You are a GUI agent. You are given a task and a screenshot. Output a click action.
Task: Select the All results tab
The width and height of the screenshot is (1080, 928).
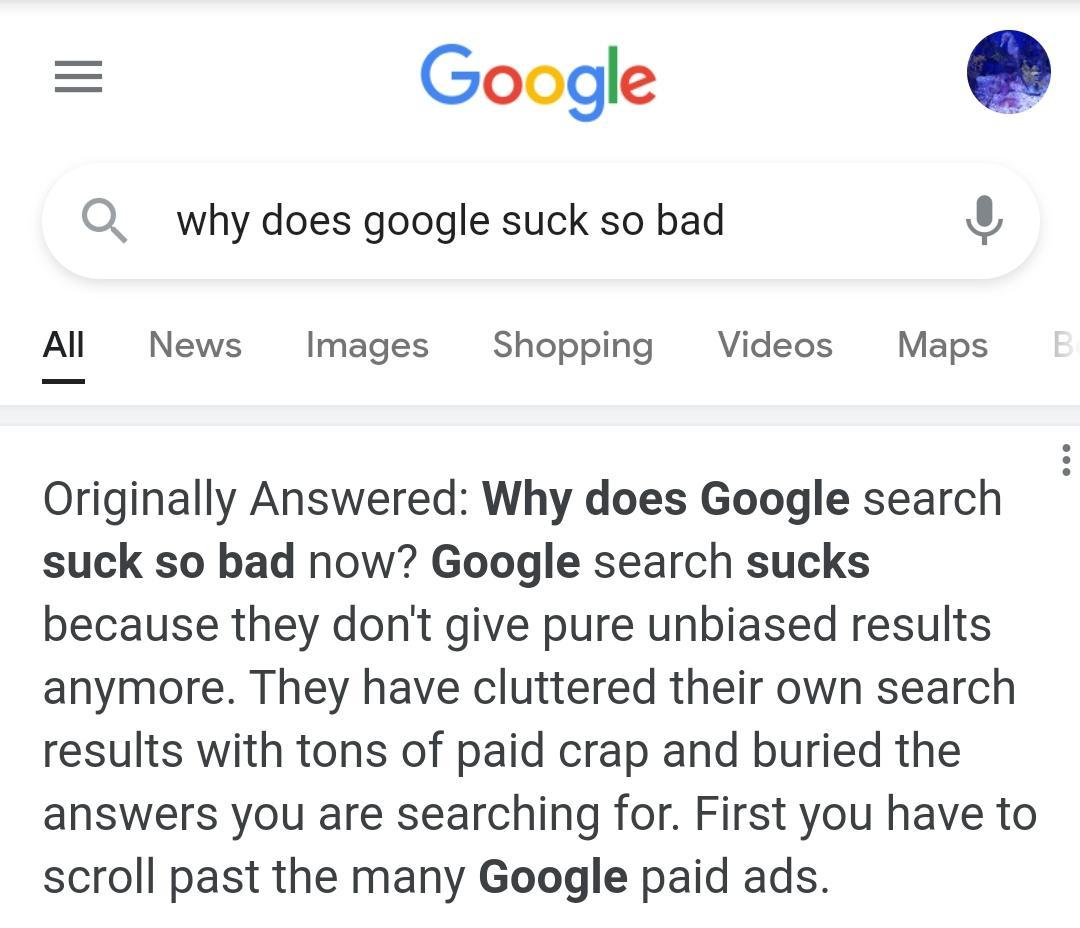[63, 344]
